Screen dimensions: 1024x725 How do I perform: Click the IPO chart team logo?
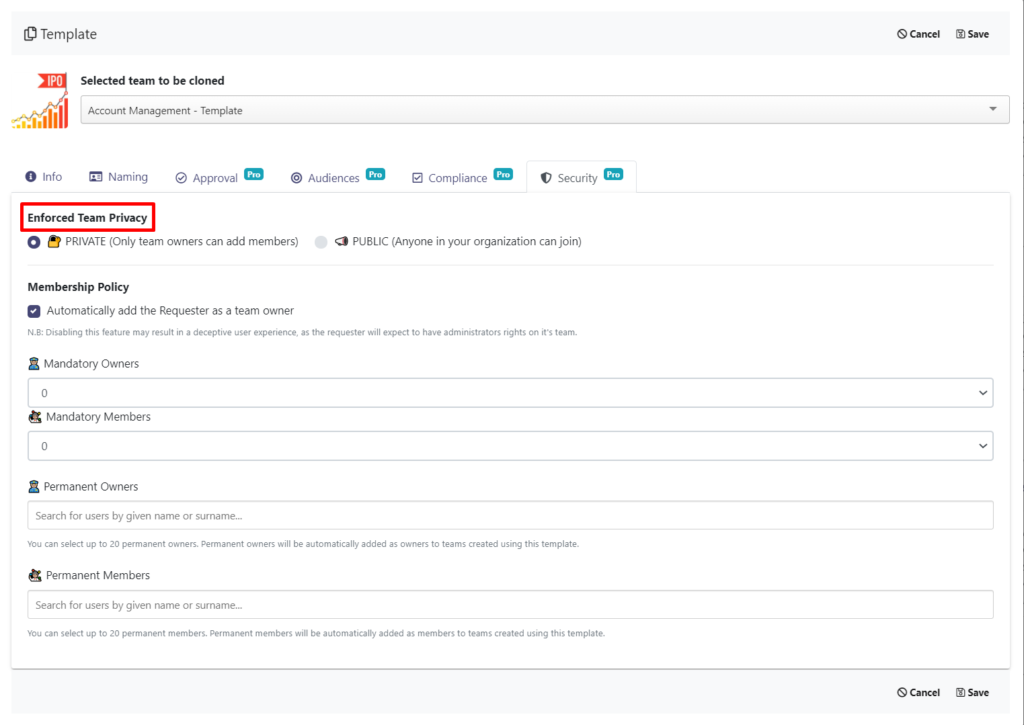pos(40,101)
